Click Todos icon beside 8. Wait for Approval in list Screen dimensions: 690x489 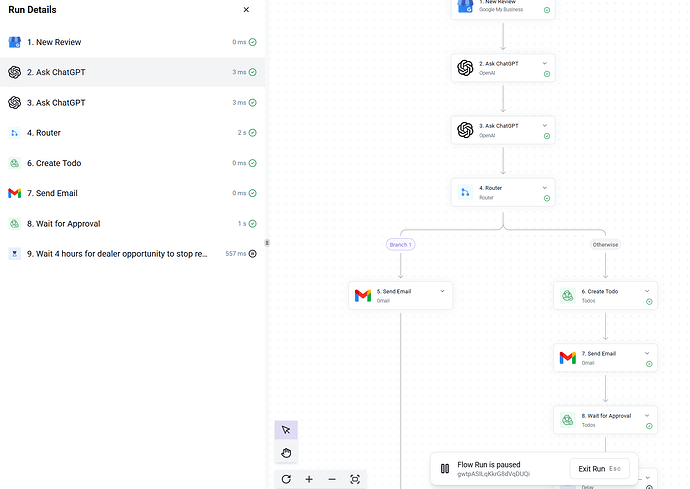click(x=15, y=224)
